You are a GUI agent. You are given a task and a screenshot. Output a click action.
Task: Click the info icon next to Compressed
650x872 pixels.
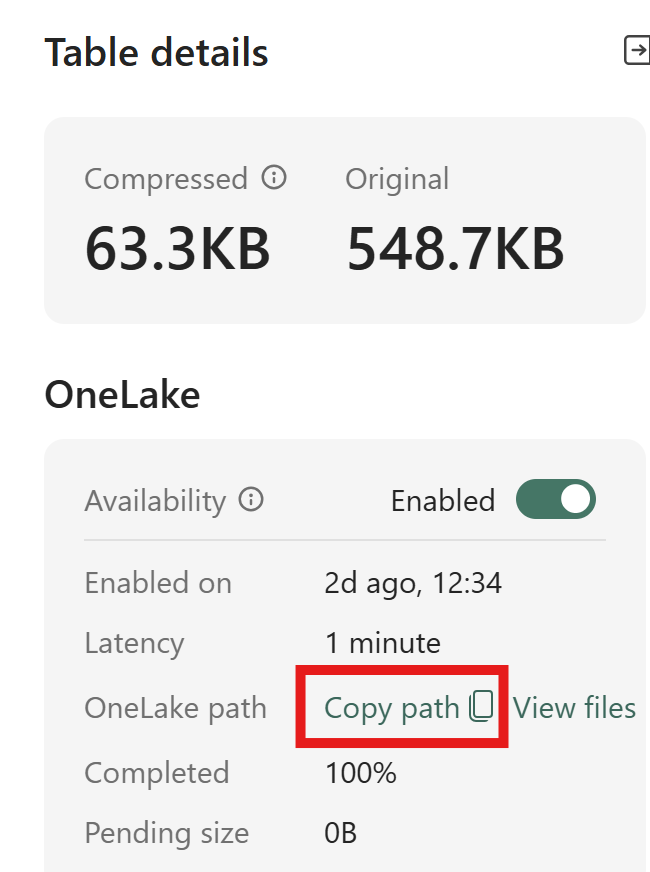point(274,177)
